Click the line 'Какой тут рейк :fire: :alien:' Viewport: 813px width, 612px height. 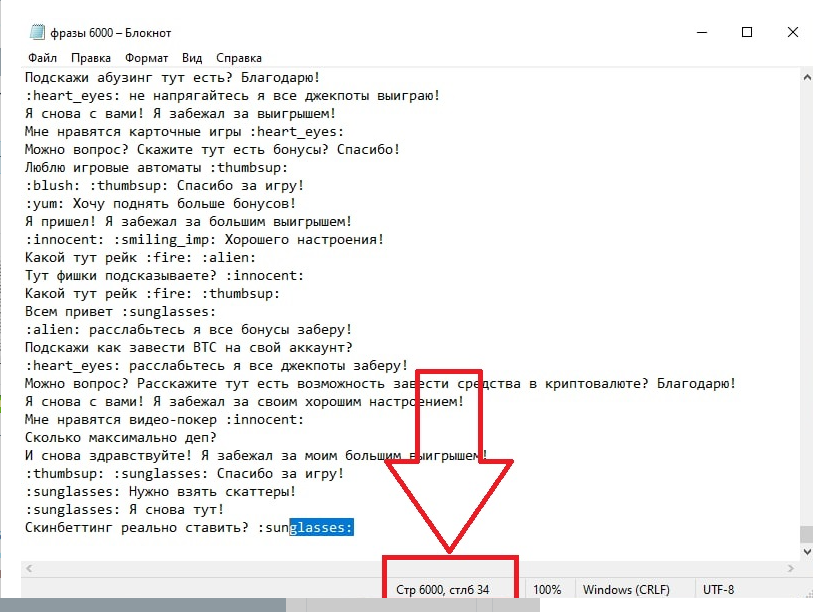(141, 258)
